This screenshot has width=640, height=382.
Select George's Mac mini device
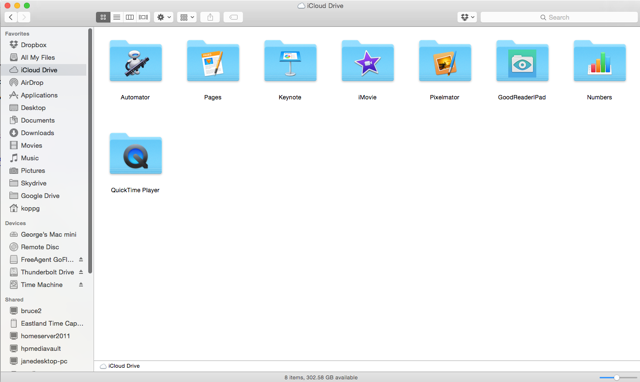tap(44, 235)
